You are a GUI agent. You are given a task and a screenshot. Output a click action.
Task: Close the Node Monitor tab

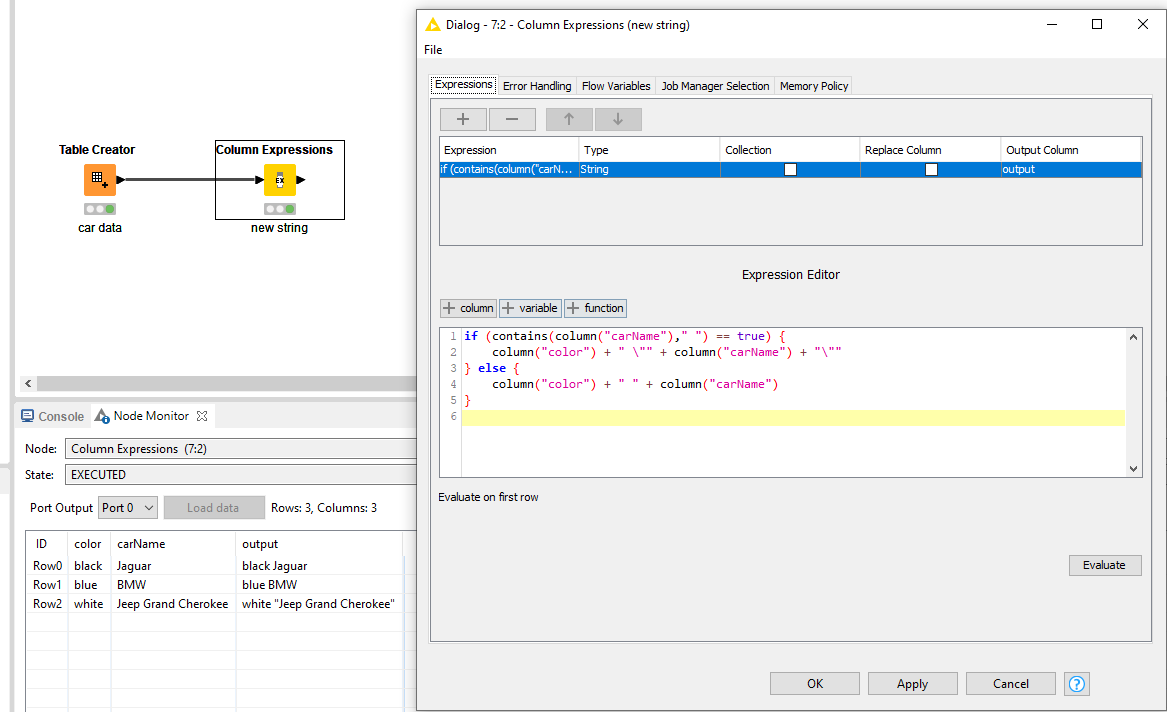tap(202, 416)
